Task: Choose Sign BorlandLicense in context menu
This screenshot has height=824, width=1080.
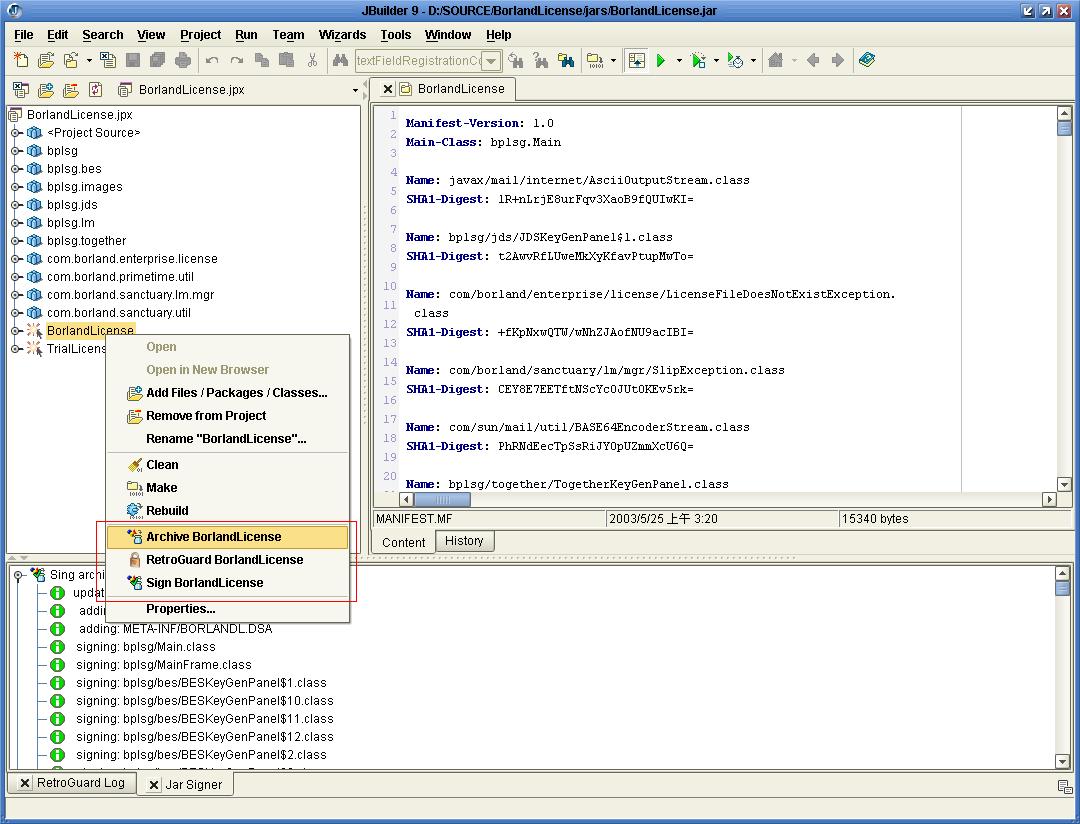Action: (204, 583)
